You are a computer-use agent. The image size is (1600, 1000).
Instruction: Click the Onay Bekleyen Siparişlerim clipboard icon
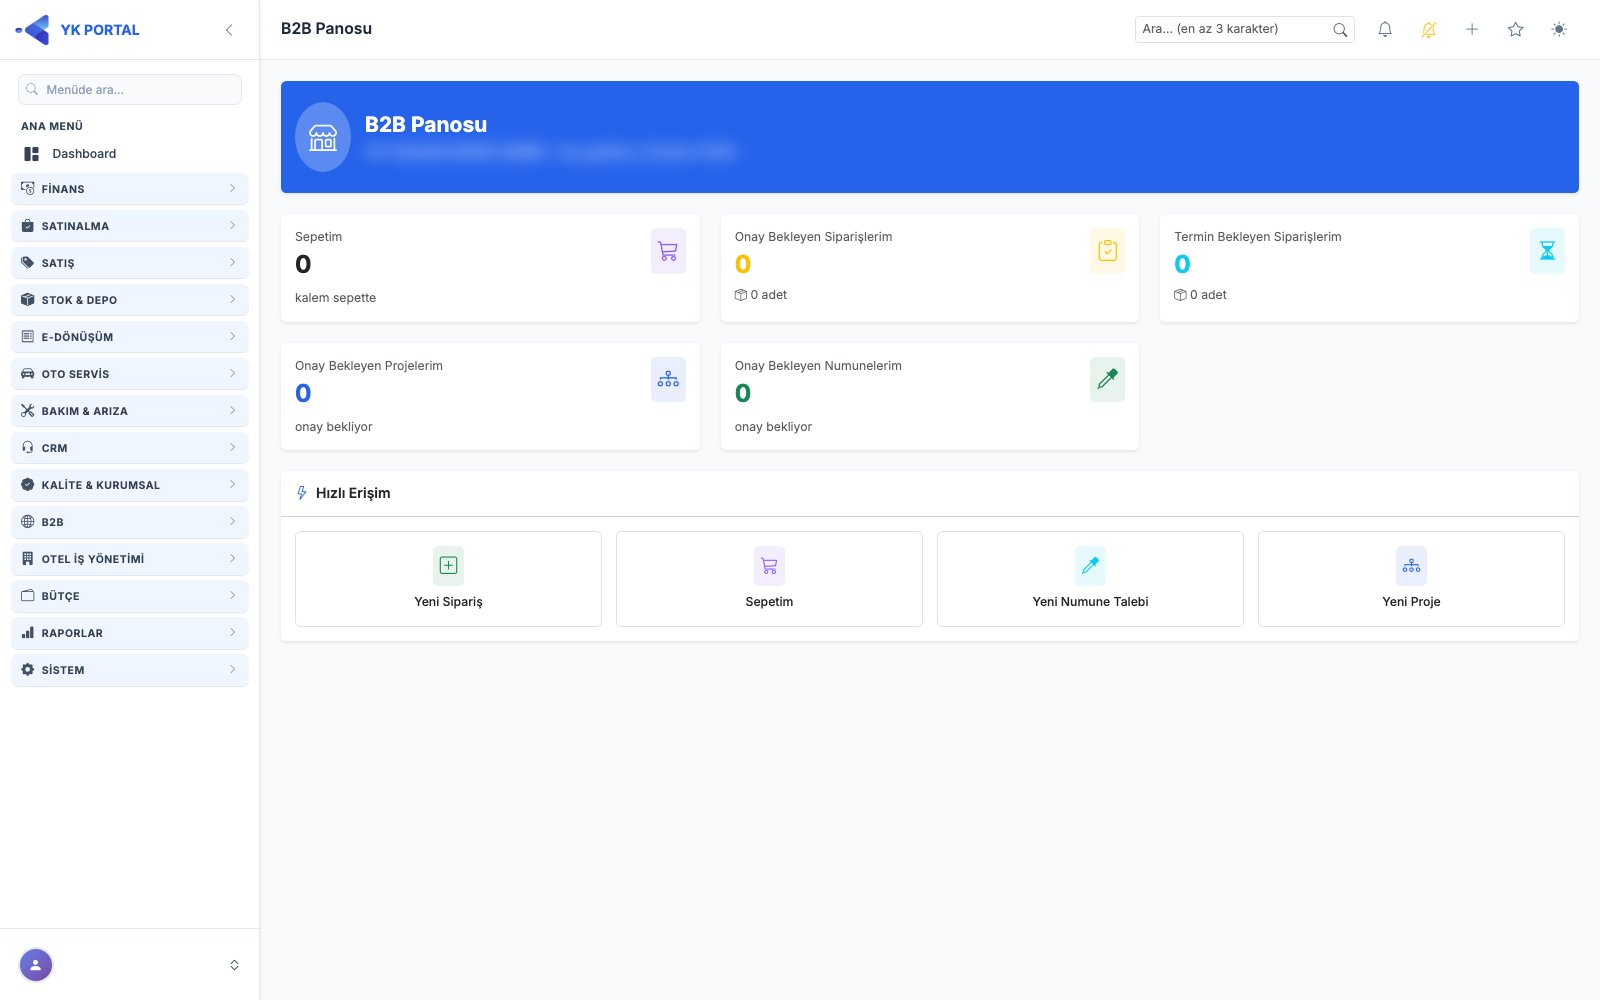pyautogui.click(x=1107, y=251)
